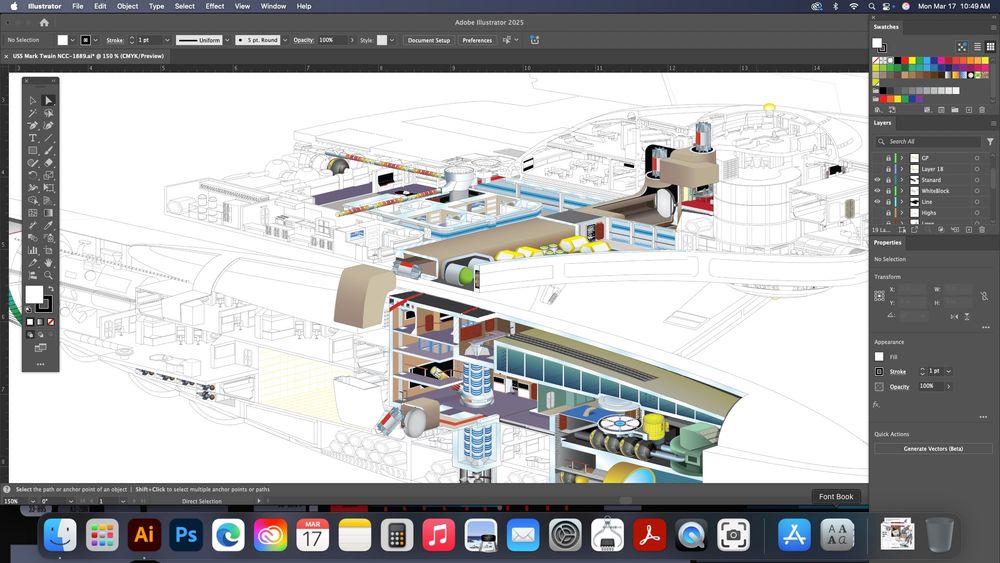Open the brush definition '5 pt. Round' dropdown
Viewport: 1000px width, 563px height.
(x=285, y=40)
